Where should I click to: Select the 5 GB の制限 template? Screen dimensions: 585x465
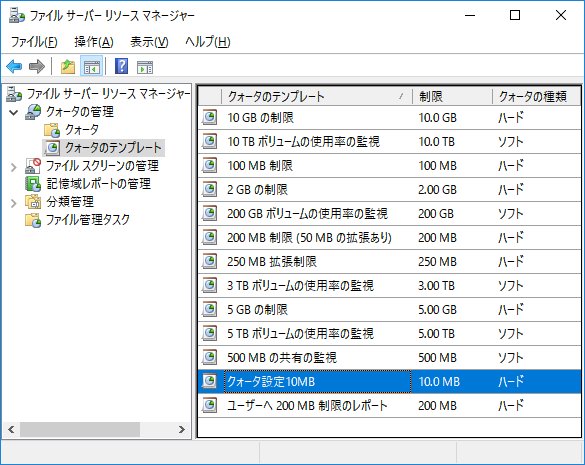[x=257, y=309]
